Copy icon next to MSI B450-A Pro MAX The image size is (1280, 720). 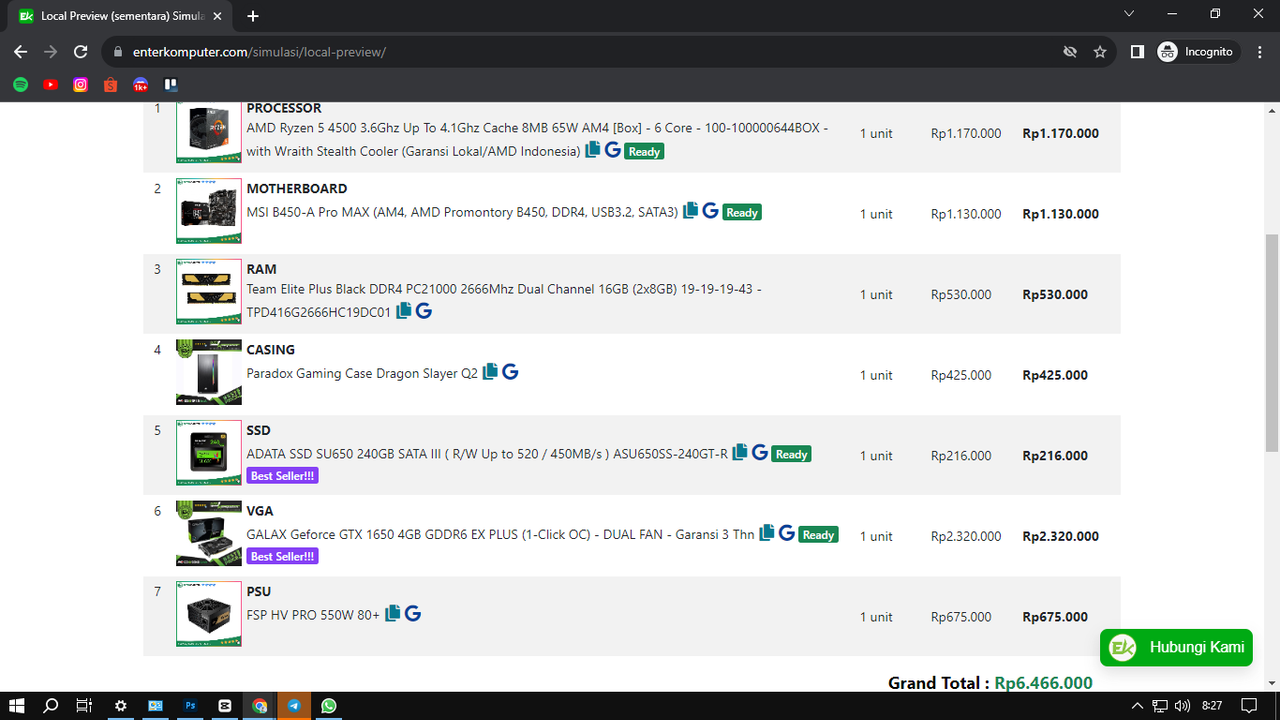tap(690, 211)
